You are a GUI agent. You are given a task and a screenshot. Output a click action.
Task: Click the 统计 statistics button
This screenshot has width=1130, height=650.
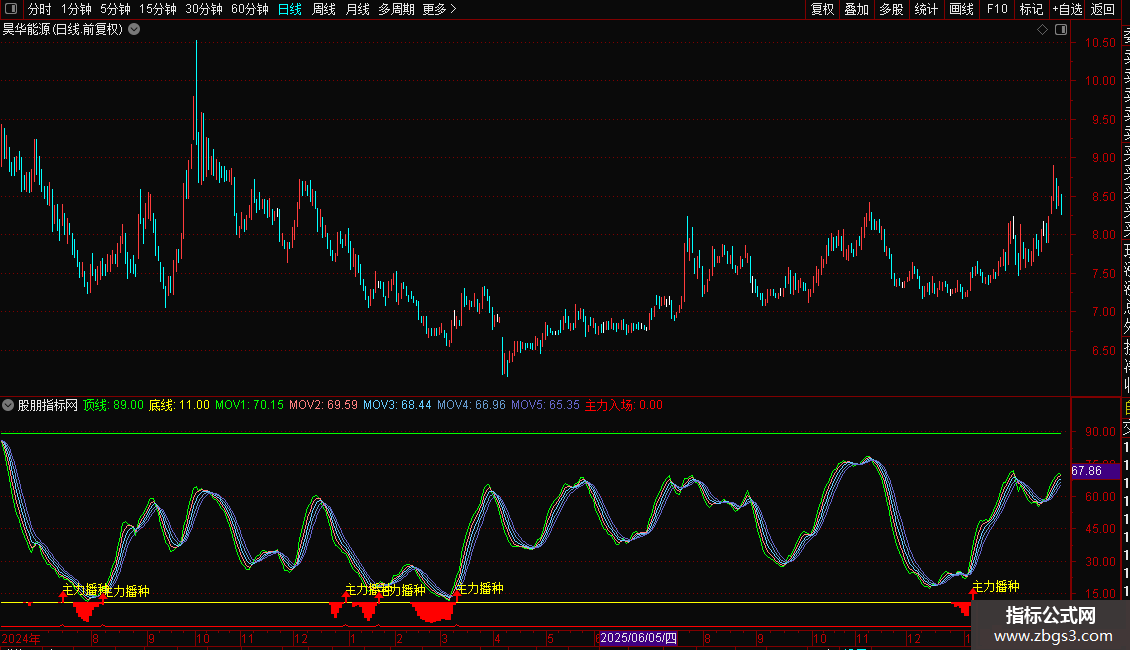(925, 9)
